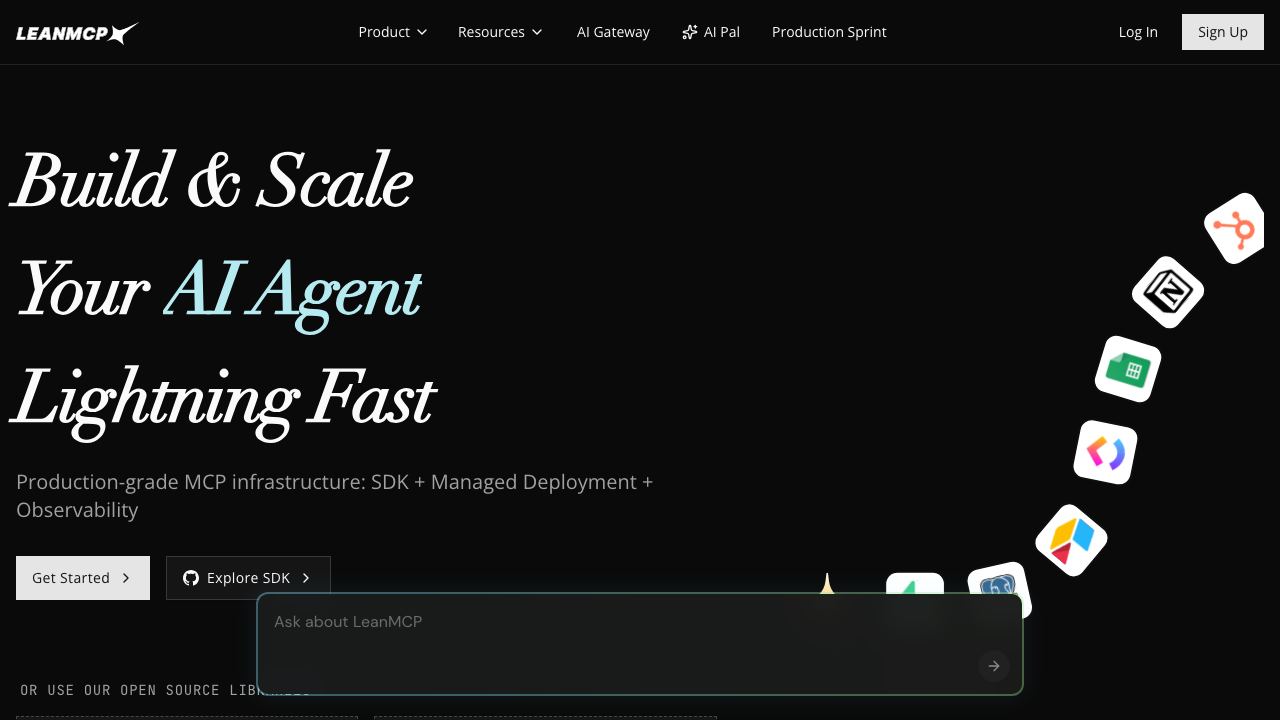The image size is (1280, 720).
Task: Click the Production-grade MCP infrastructure subtitle
Action: (335, 496)
